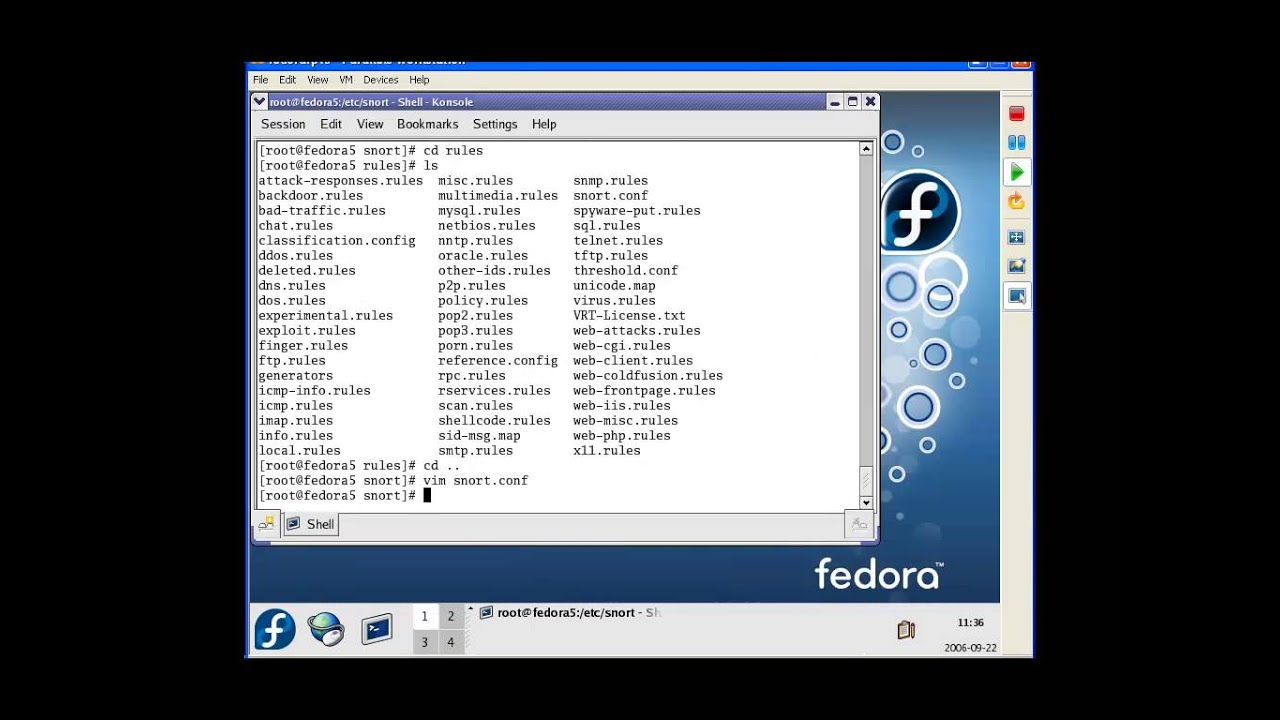Viewport: 1280px width, 720px height.
Task: Open Parallels Help menu
Action: point(419,80)
